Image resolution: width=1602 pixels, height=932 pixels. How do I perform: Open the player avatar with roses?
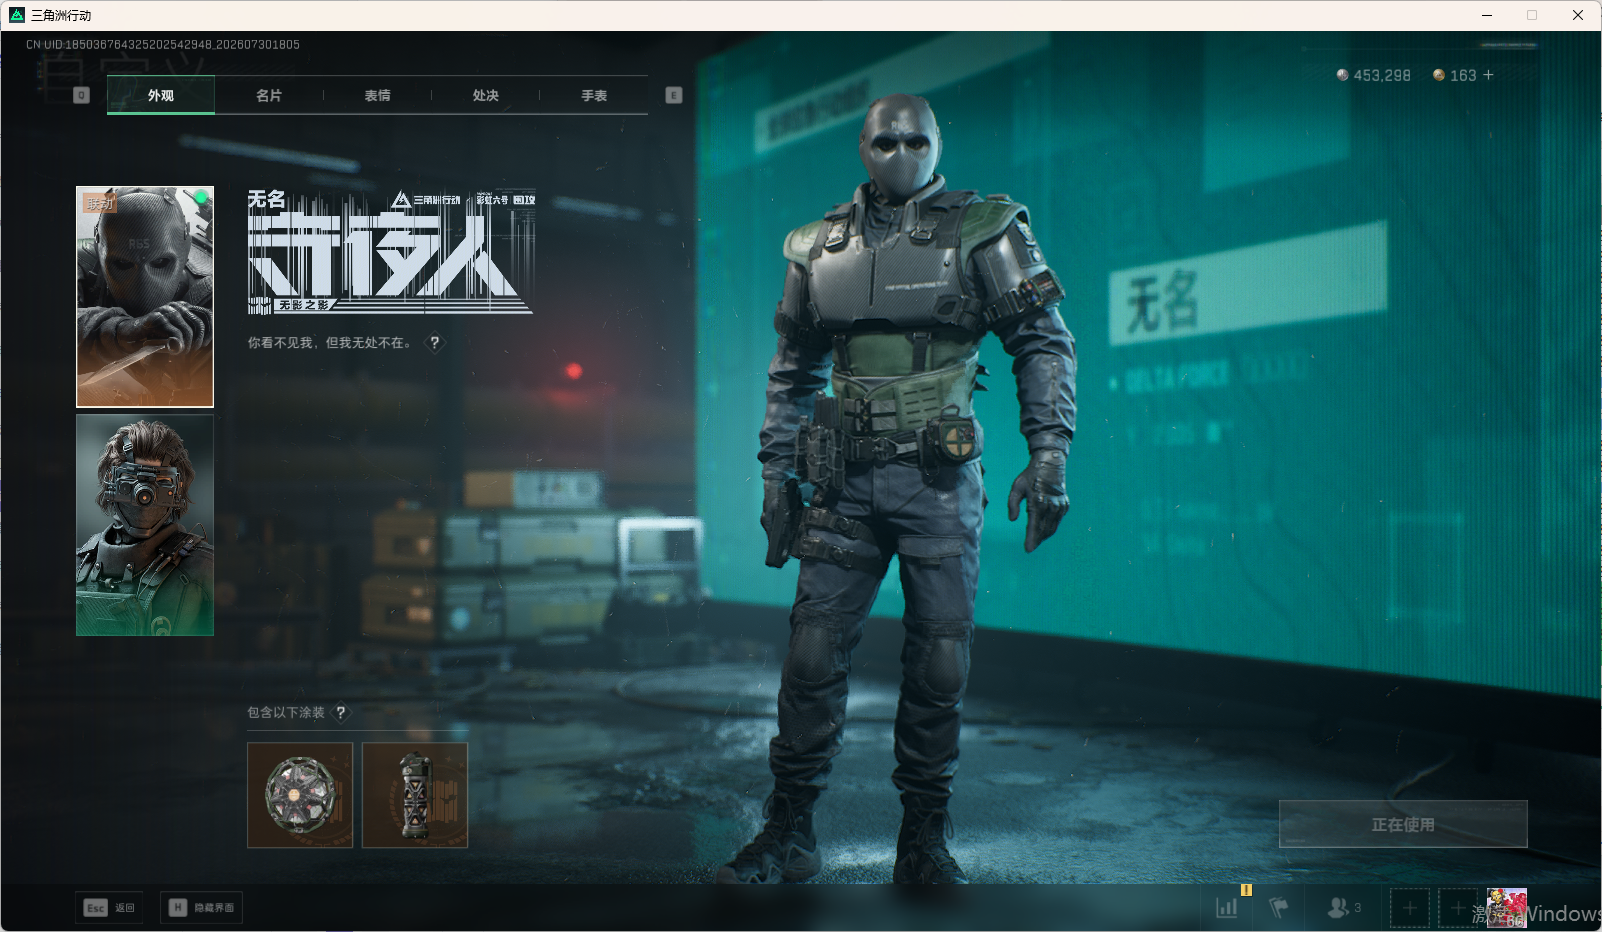1507,908
